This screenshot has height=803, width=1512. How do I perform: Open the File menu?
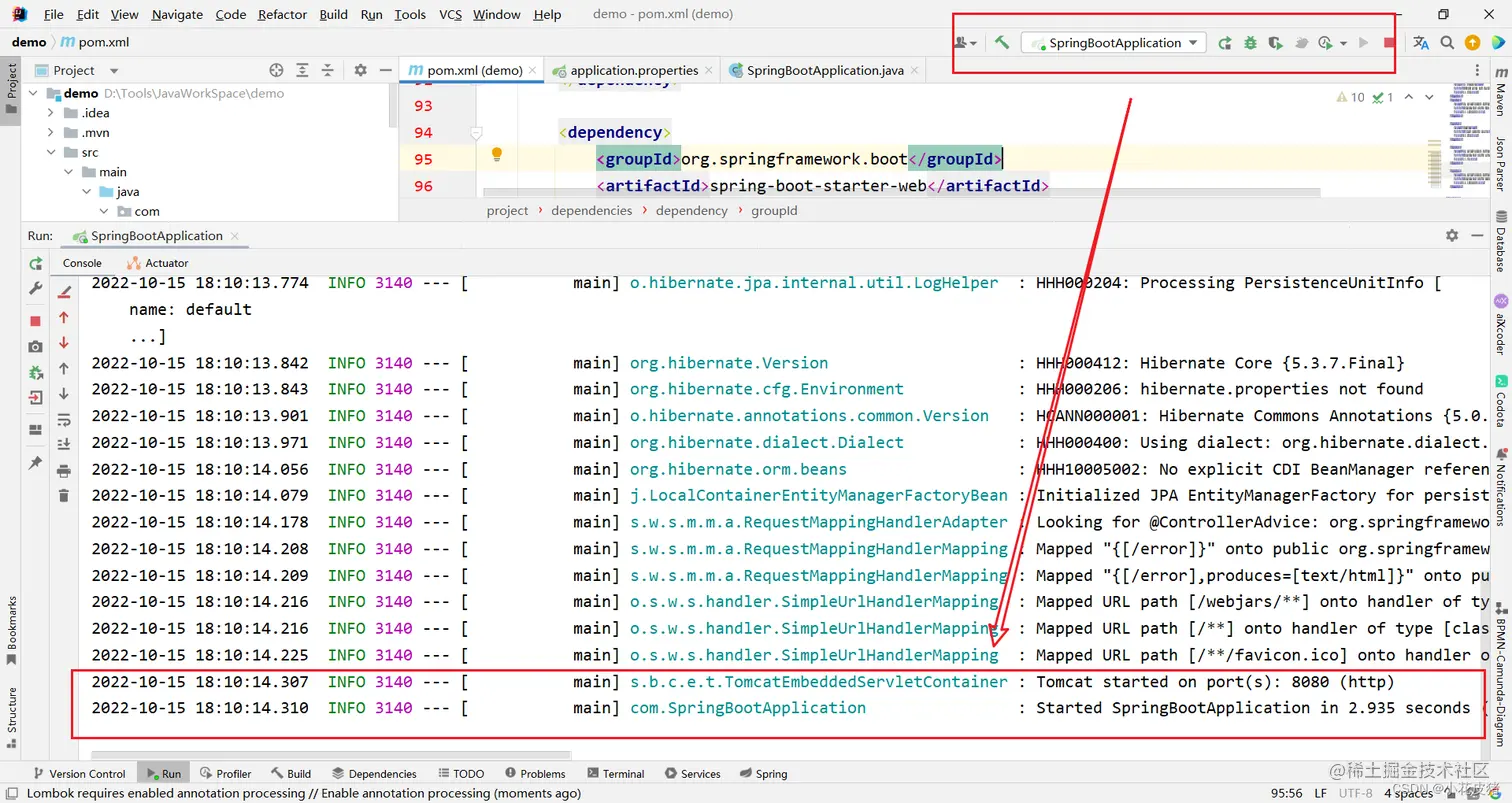[x=54, y=14]
